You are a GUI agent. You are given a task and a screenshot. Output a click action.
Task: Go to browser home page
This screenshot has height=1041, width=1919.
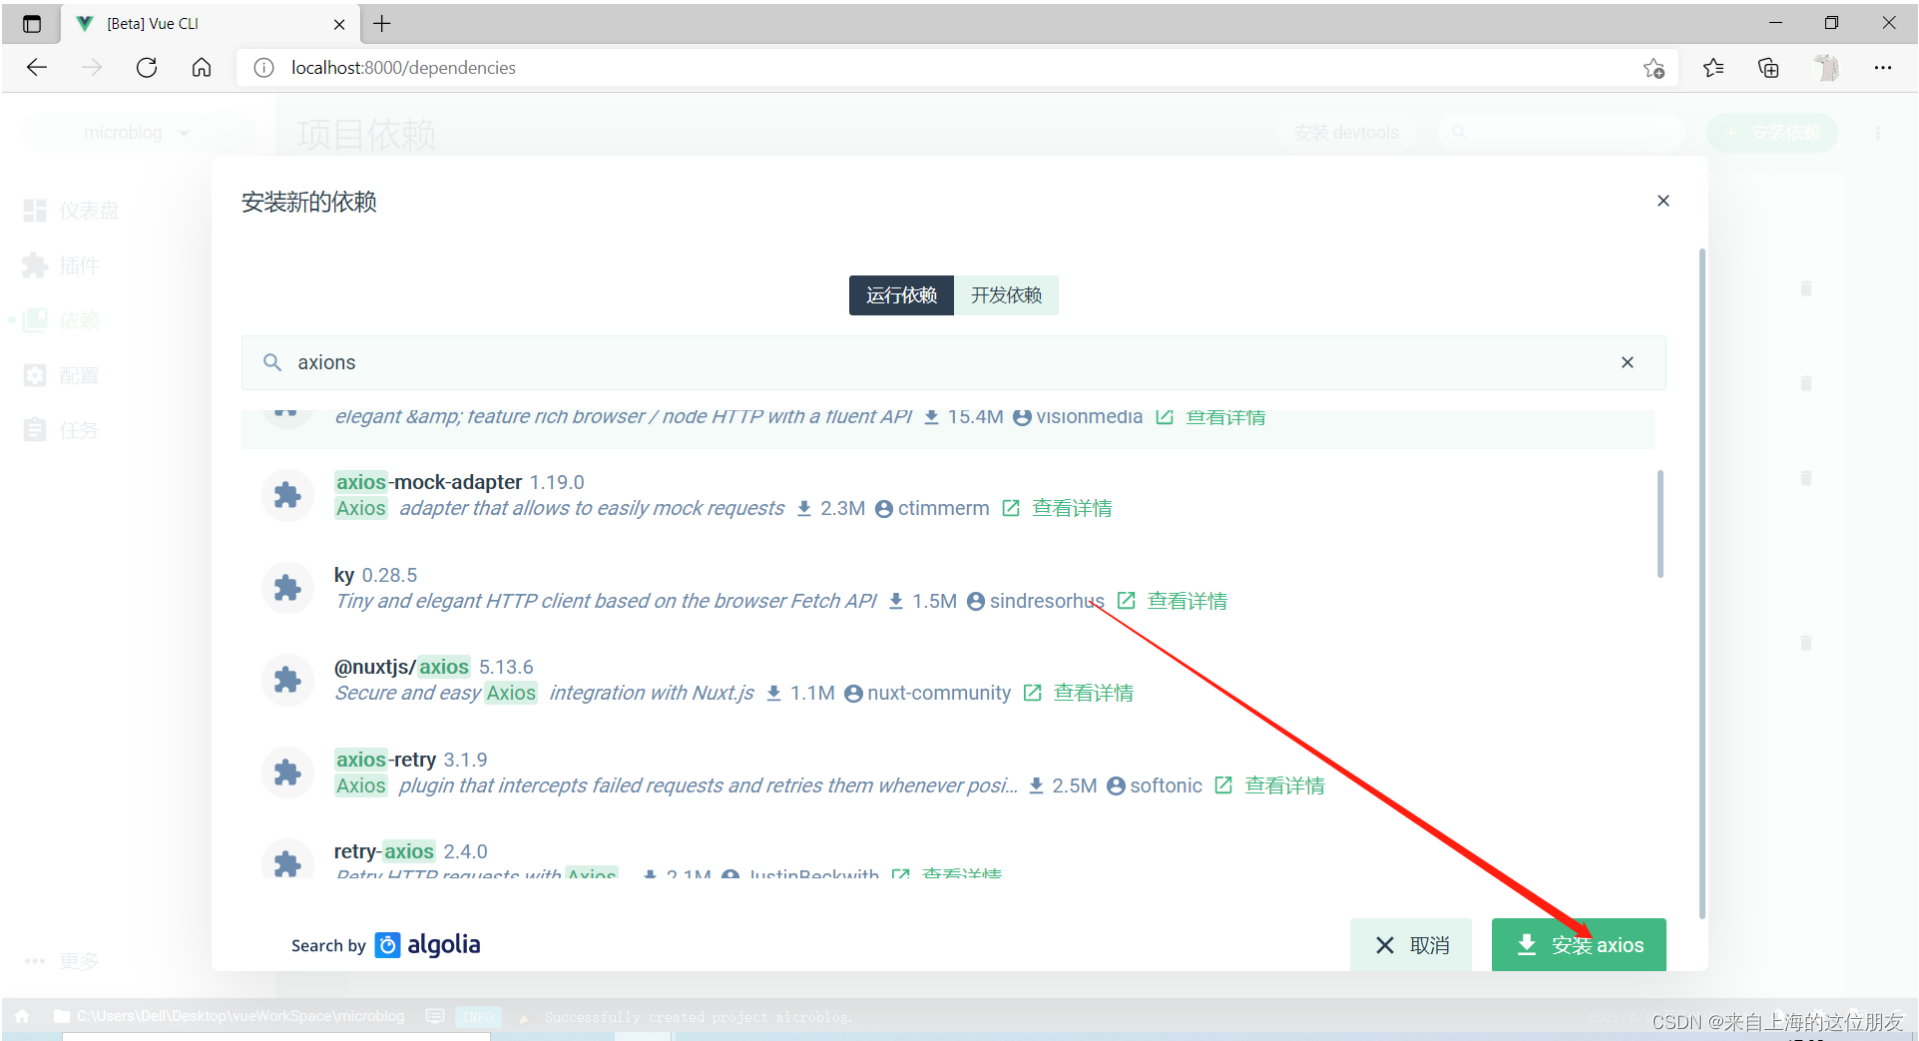[x=202, y=67]
